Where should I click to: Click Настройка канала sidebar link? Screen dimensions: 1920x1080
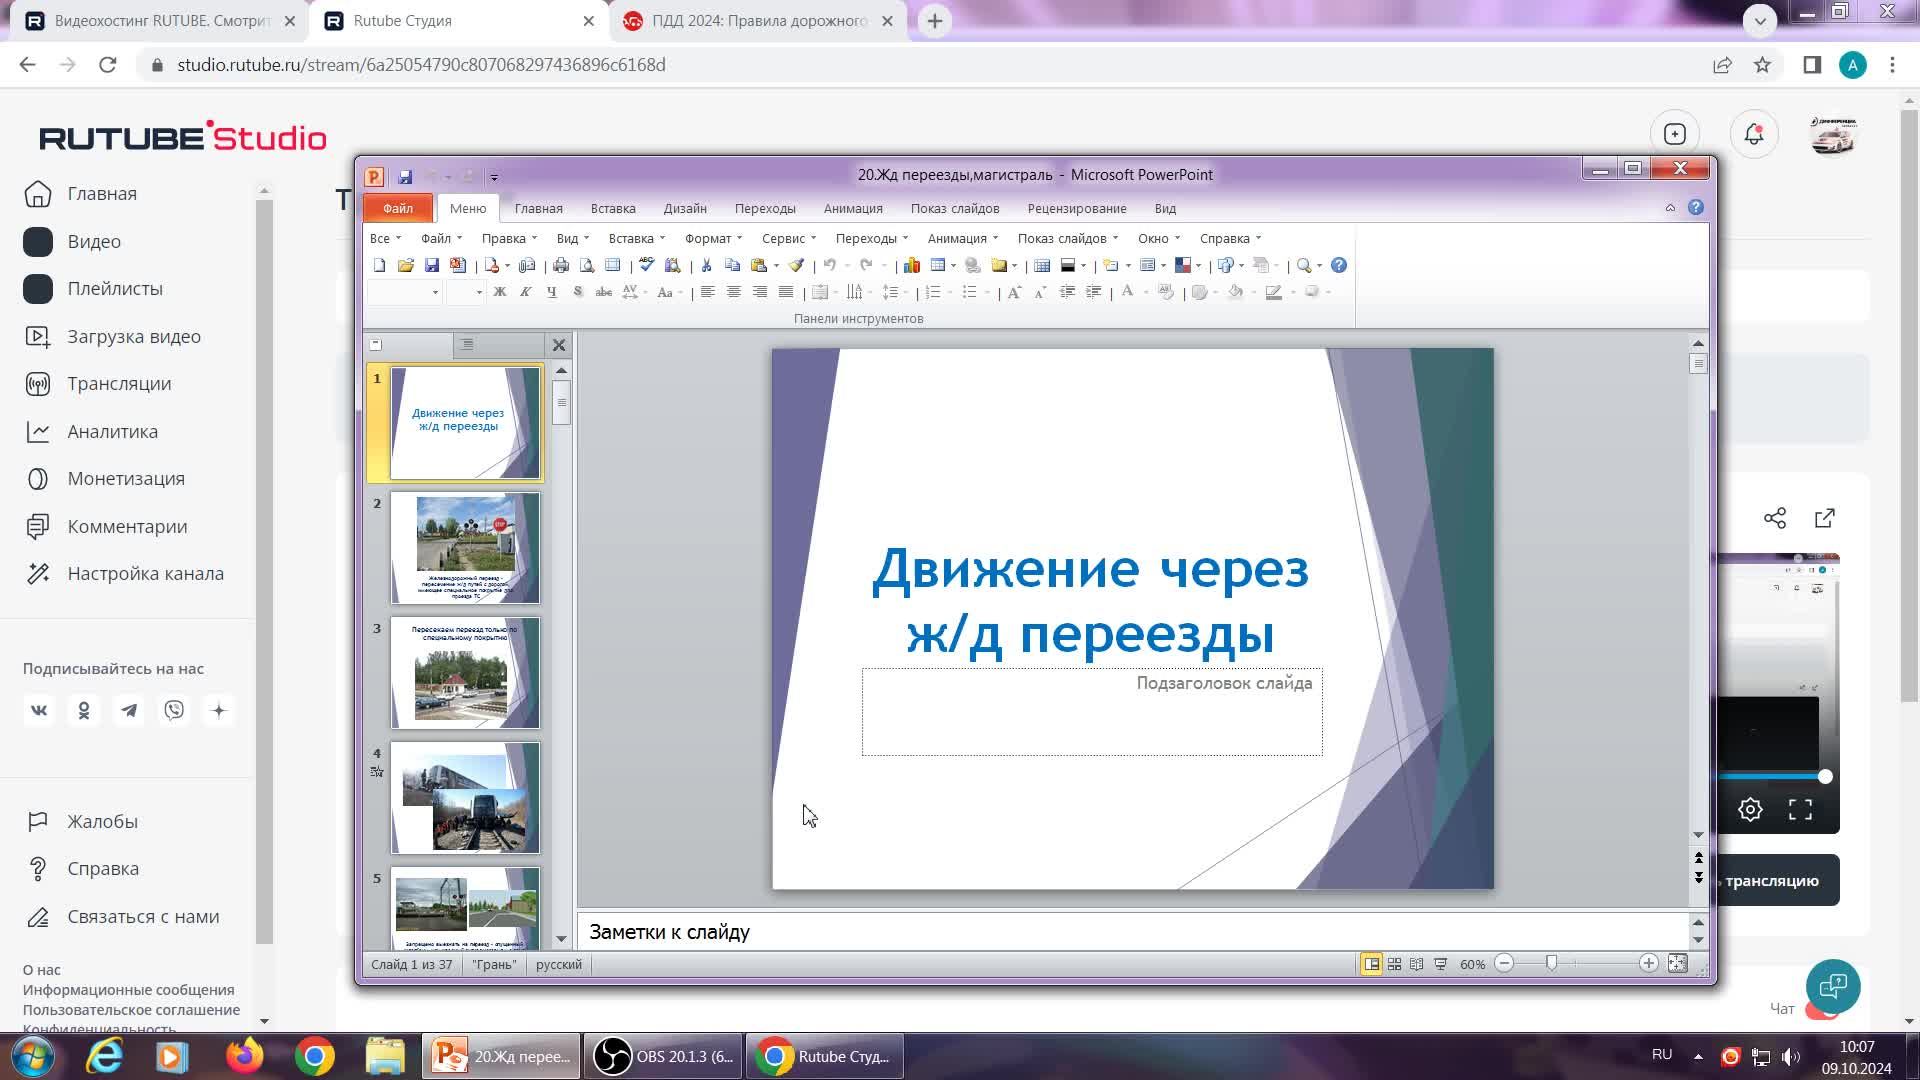pos(145,574)
